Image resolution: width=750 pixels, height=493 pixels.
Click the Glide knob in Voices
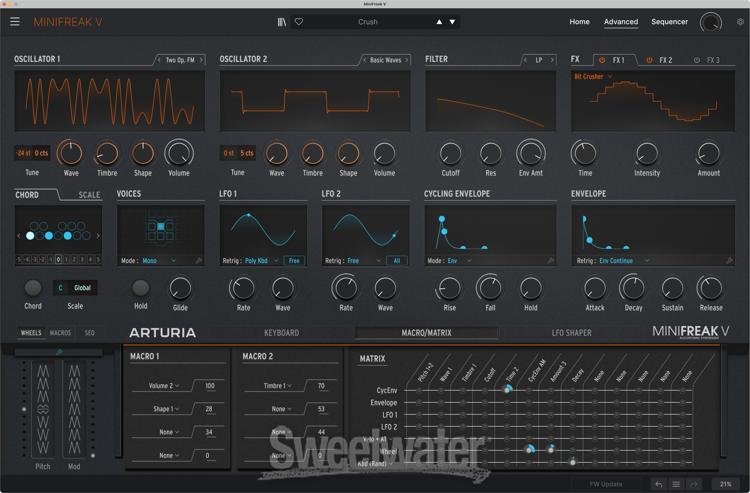coord(180,288)
